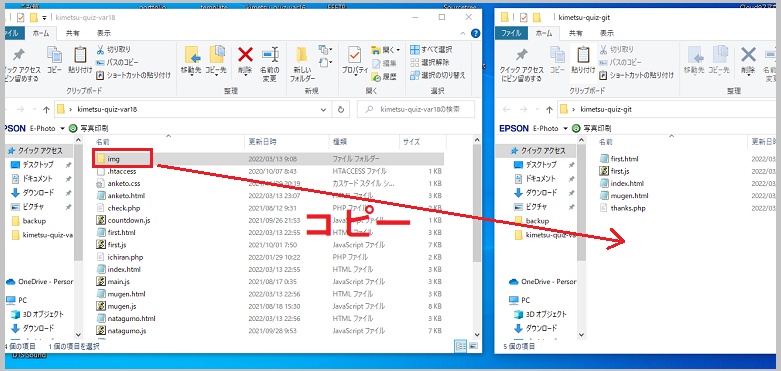Screen dimensions: 781x371
Task: Click Pin to Quick Access in kimetsu-quiz-git window
Action: pyautogui.click(x=521, y=65)
